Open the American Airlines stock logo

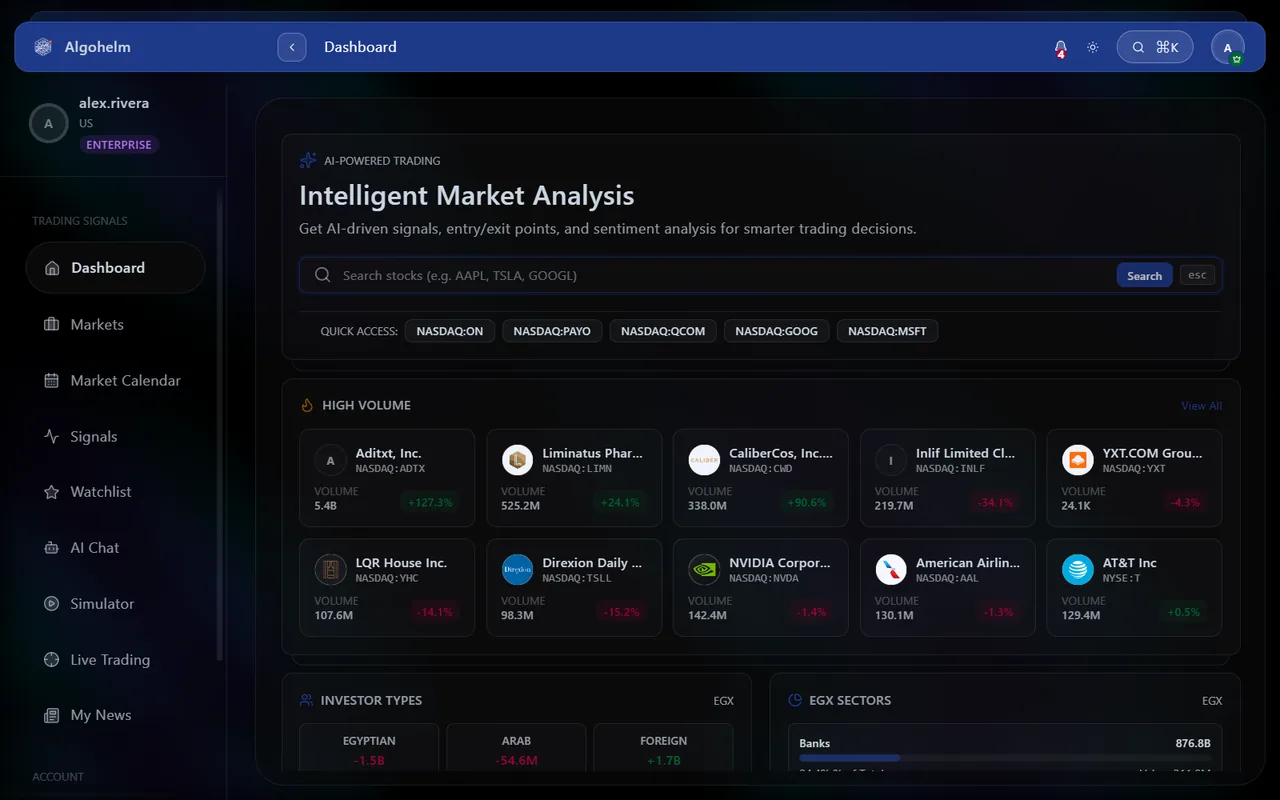(x=891, y=570)
